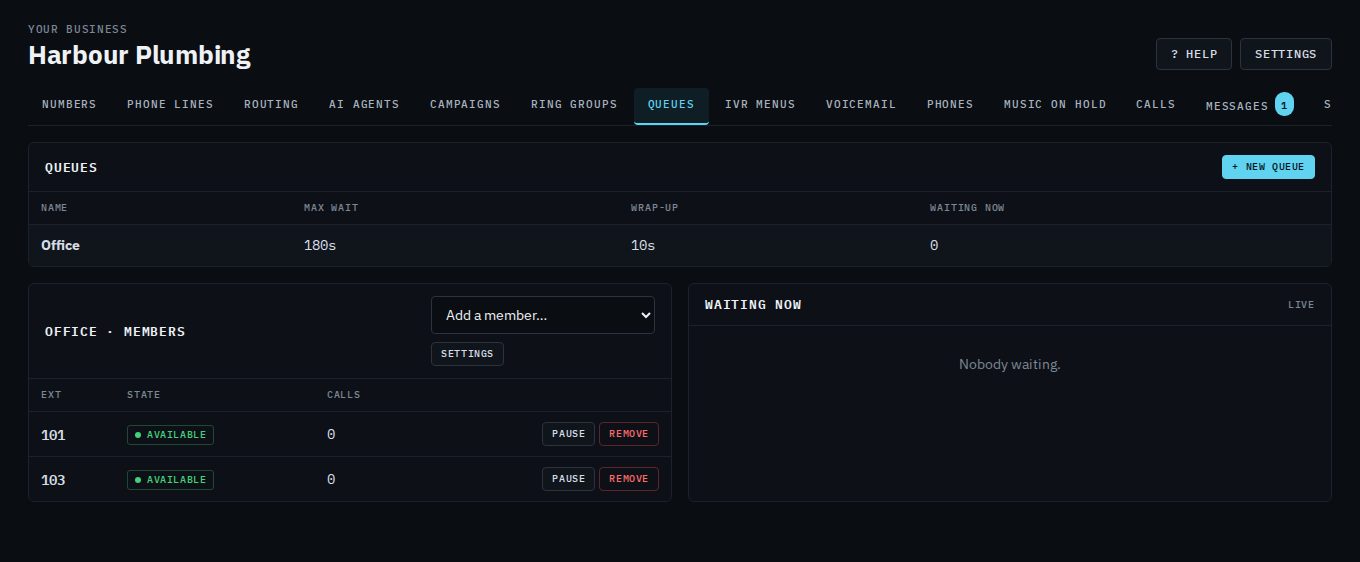
Task: Click extension 101 in members list
Action: pos(53,435)
